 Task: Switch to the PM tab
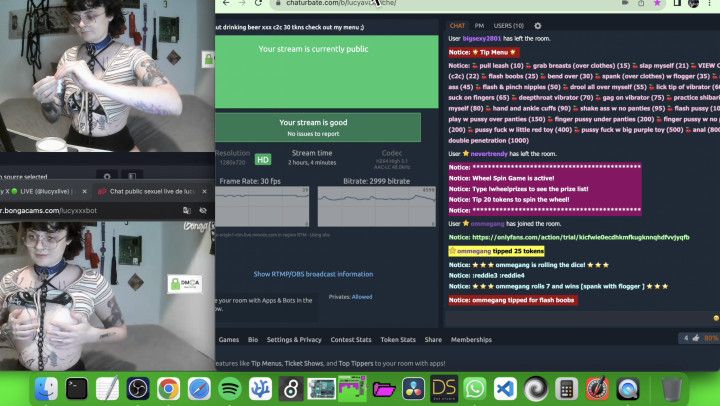[479, 26]
